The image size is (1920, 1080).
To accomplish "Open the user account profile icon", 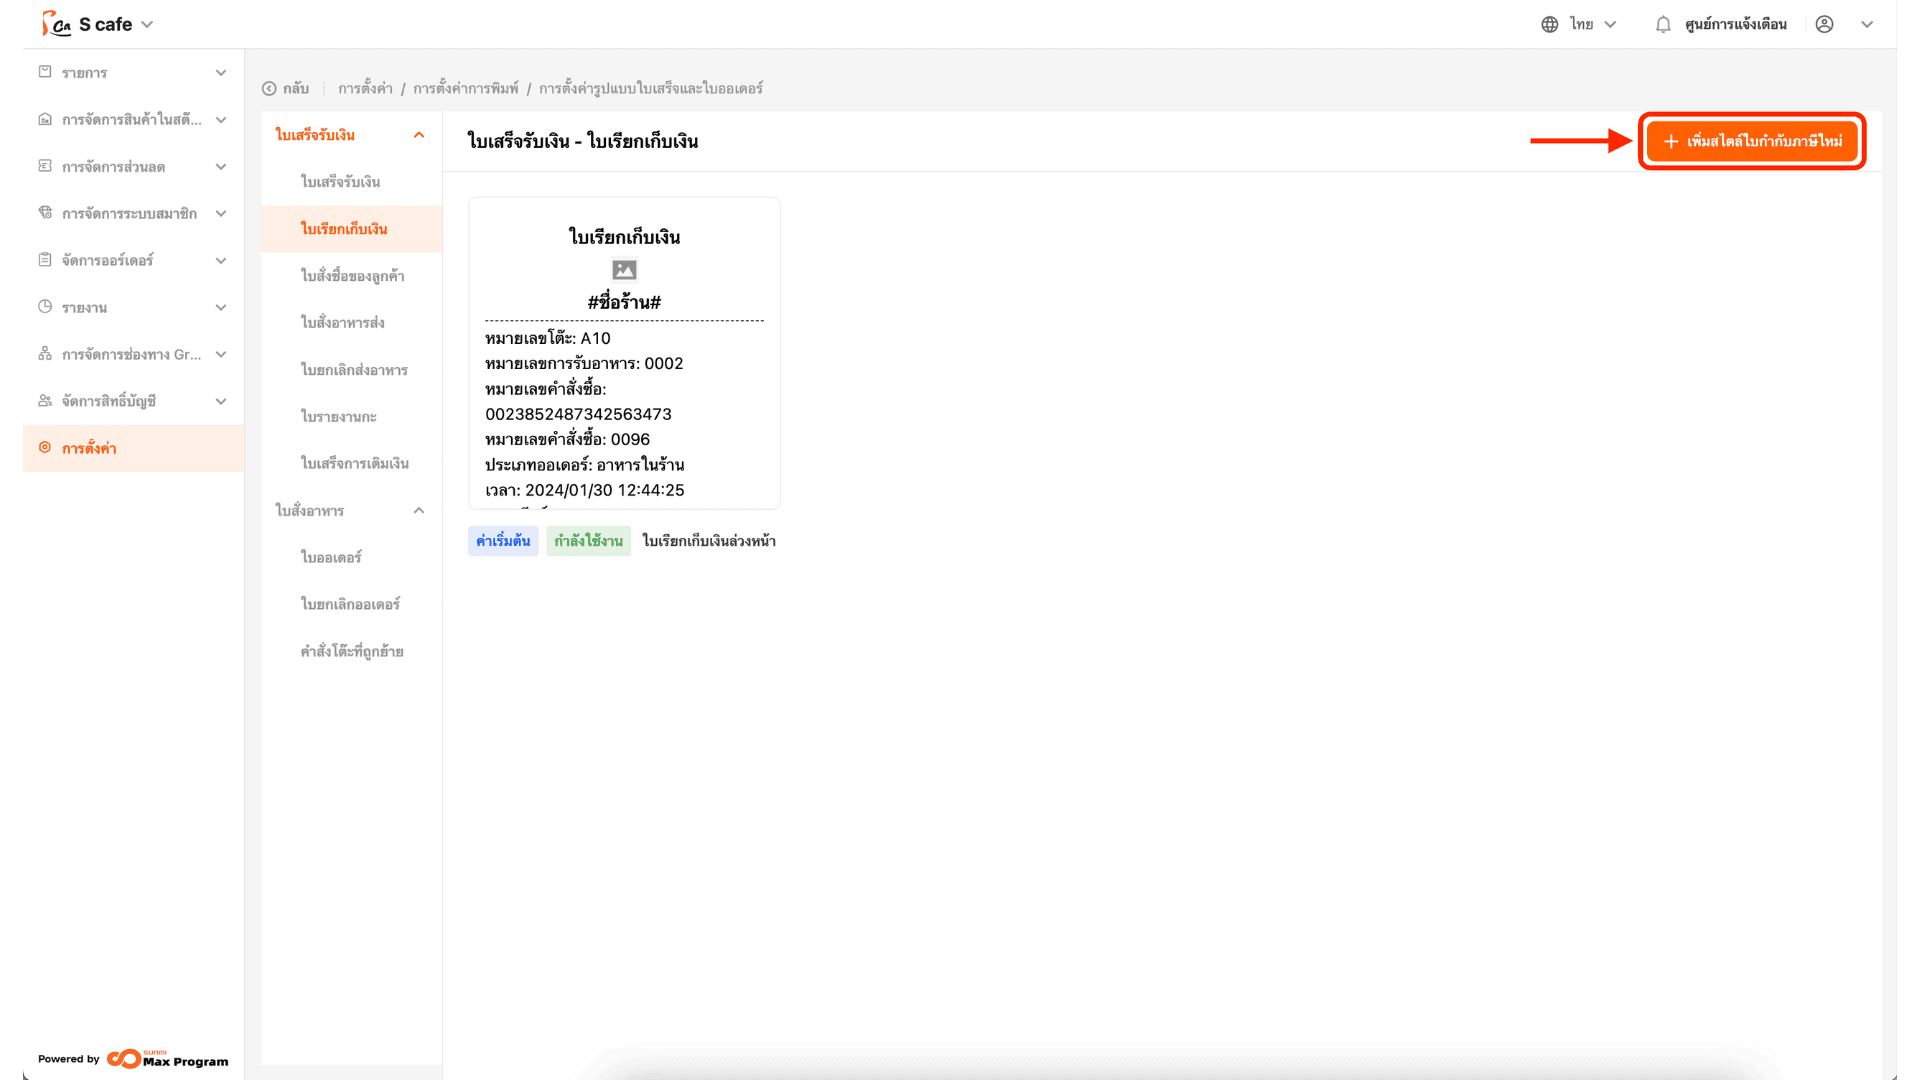I will pyautogui.click(x=1824, y=24).
